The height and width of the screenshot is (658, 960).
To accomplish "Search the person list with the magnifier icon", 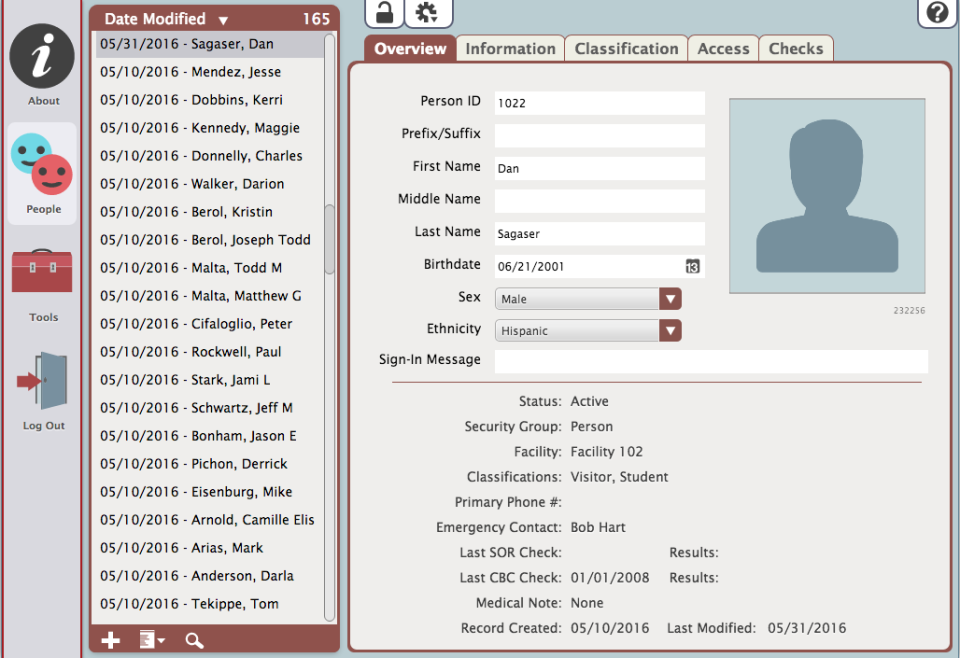I will tap(194, 639).
